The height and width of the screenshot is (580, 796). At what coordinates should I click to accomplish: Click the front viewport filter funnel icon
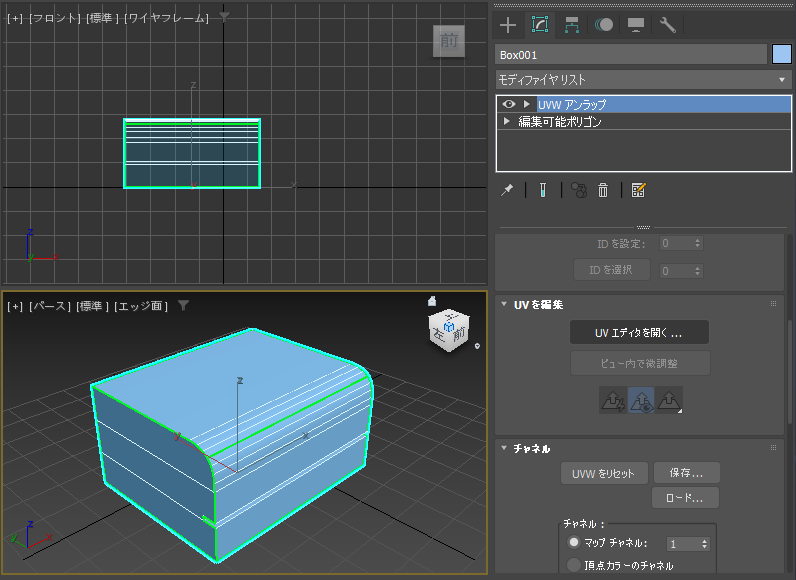point(224,17)
